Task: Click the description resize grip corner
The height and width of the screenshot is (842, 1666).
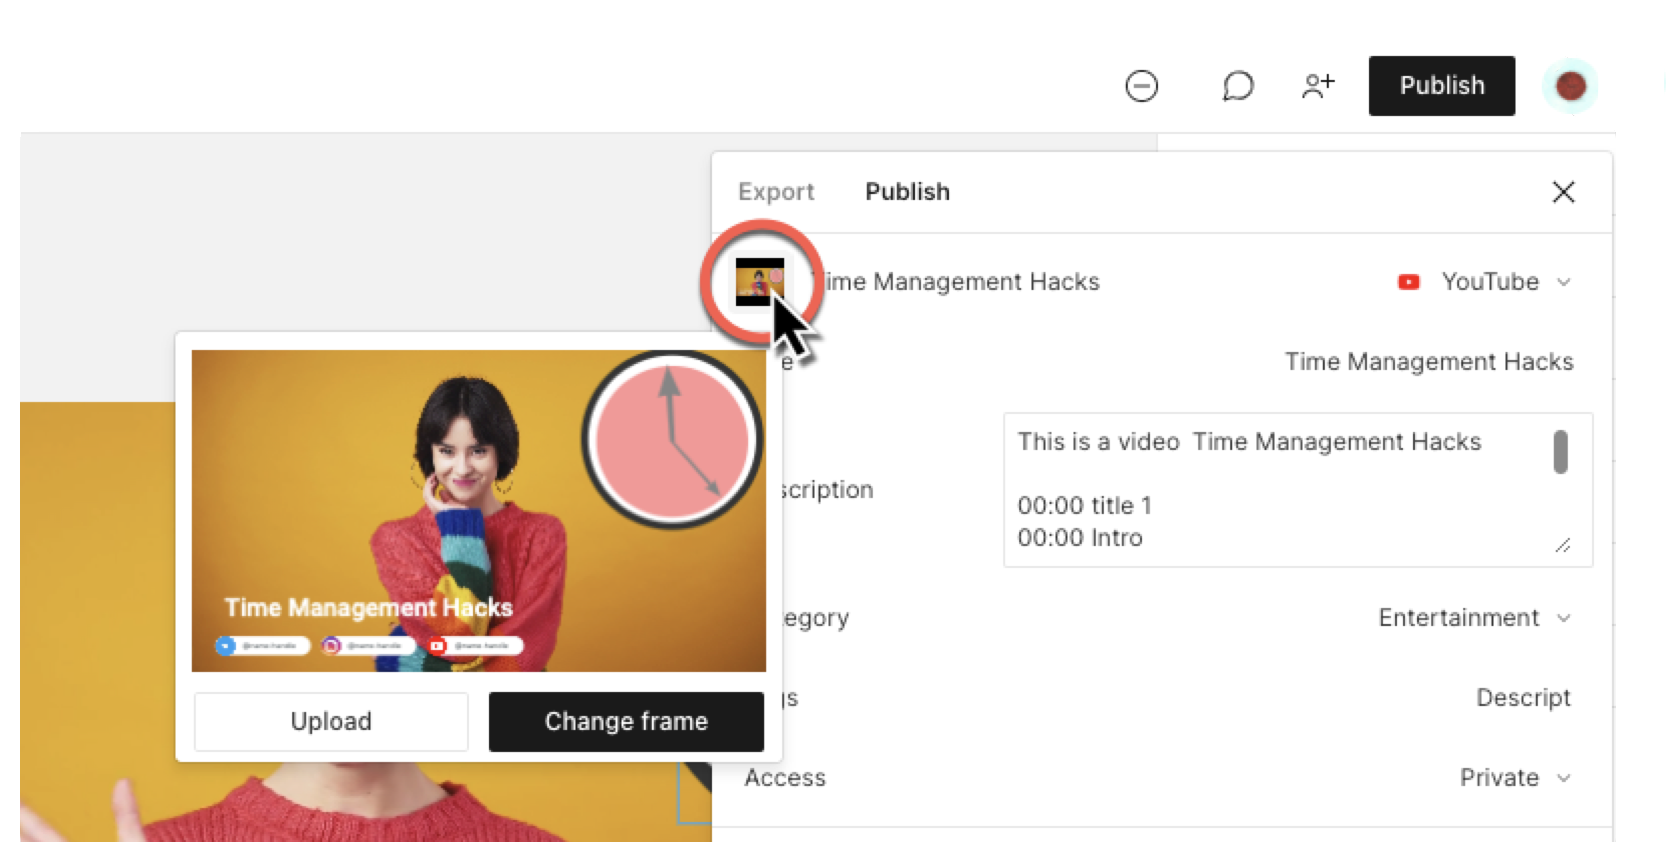Action: pos(1563,545)
